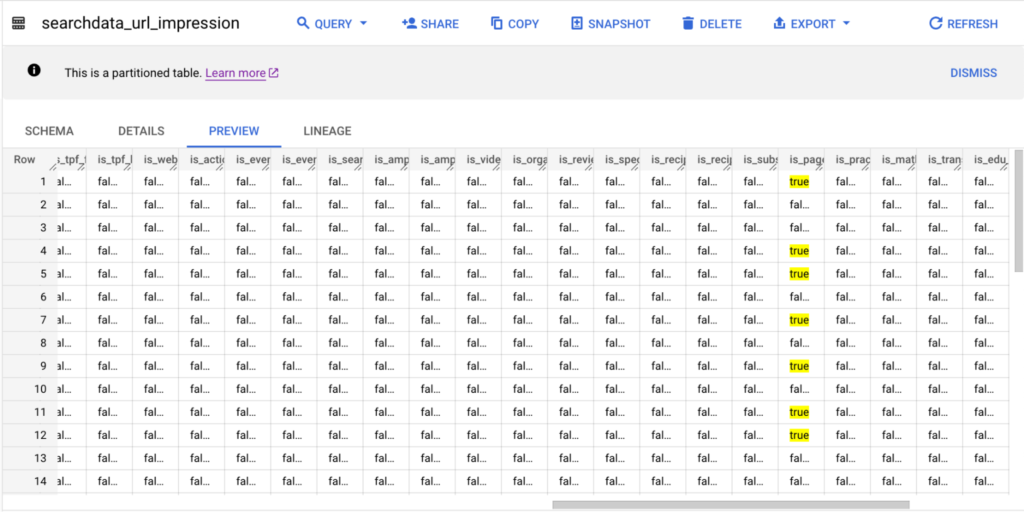
Task: Click the REFRESH circular arrow icon
Action: pos(935,24)
